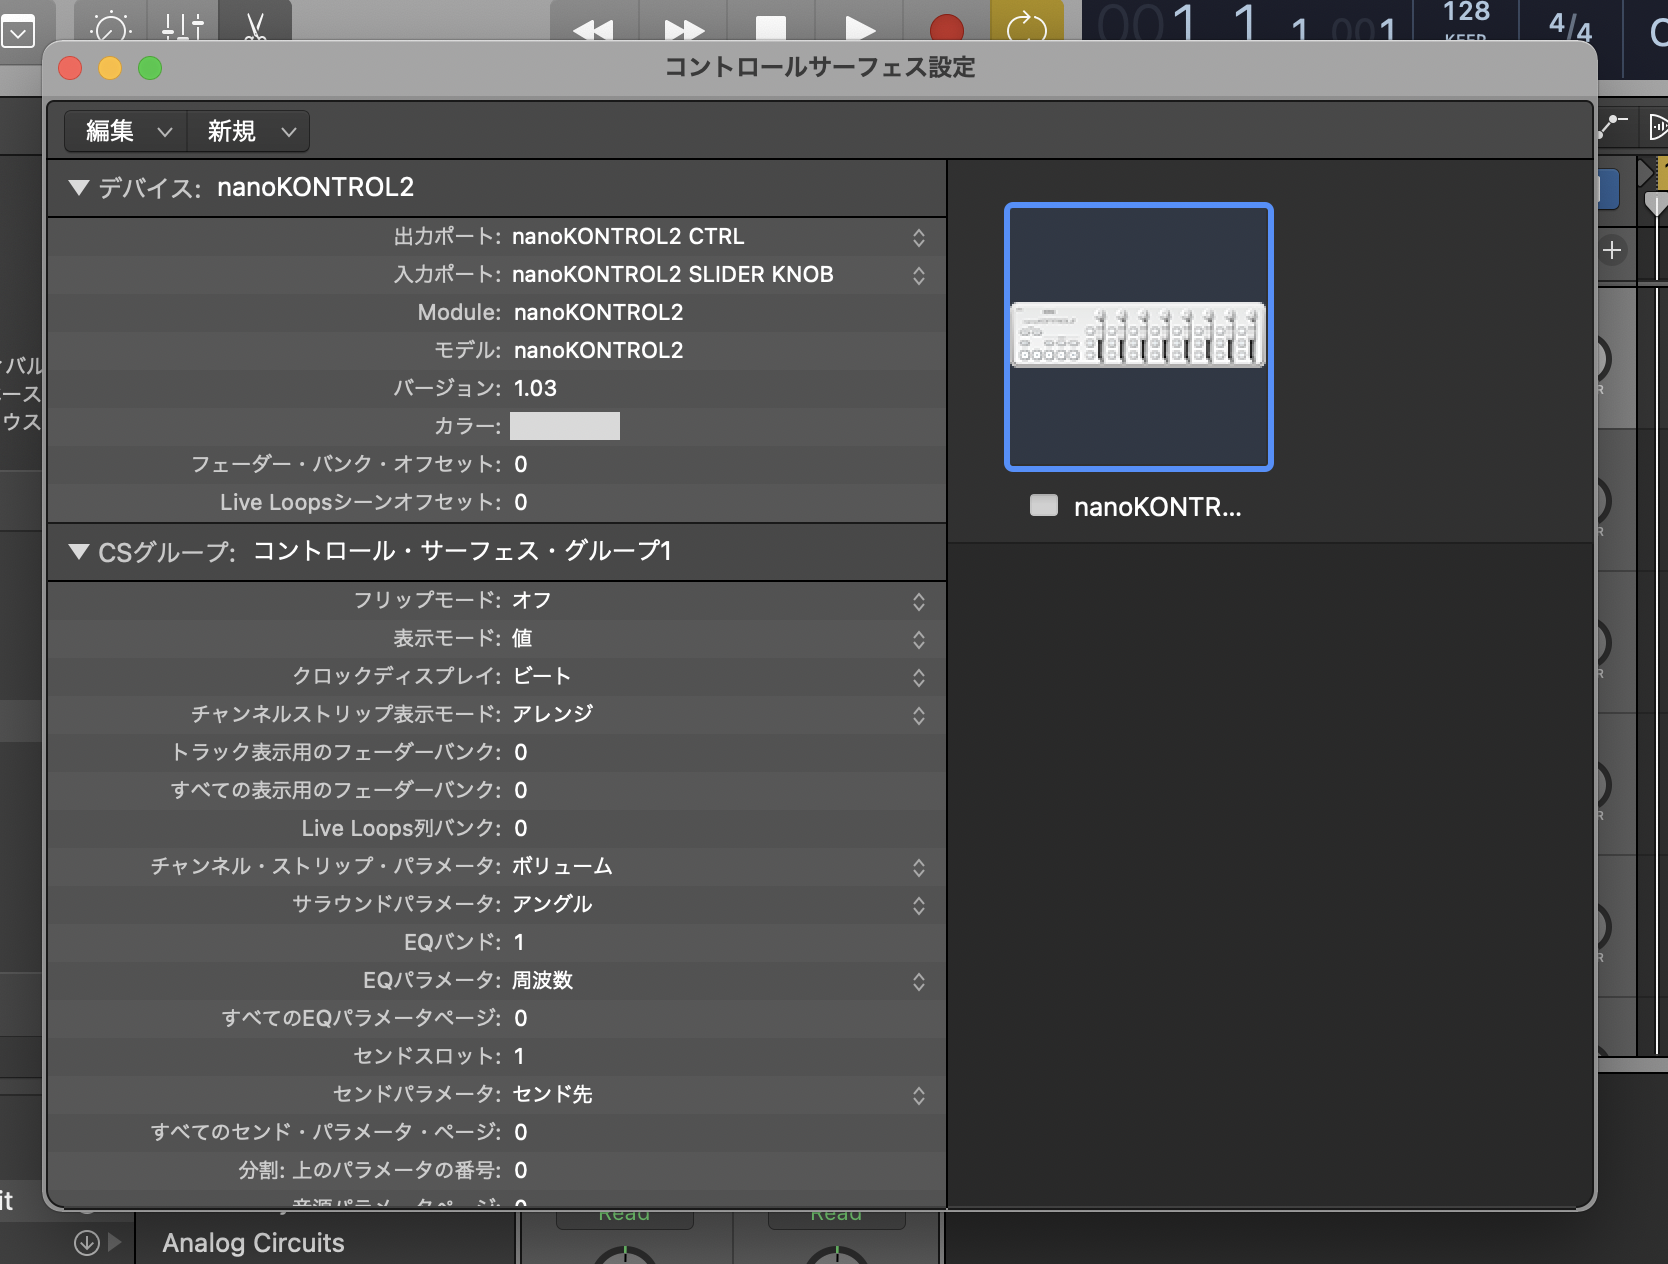Open the 入力ポート dropdown

(x=918, y=275)
